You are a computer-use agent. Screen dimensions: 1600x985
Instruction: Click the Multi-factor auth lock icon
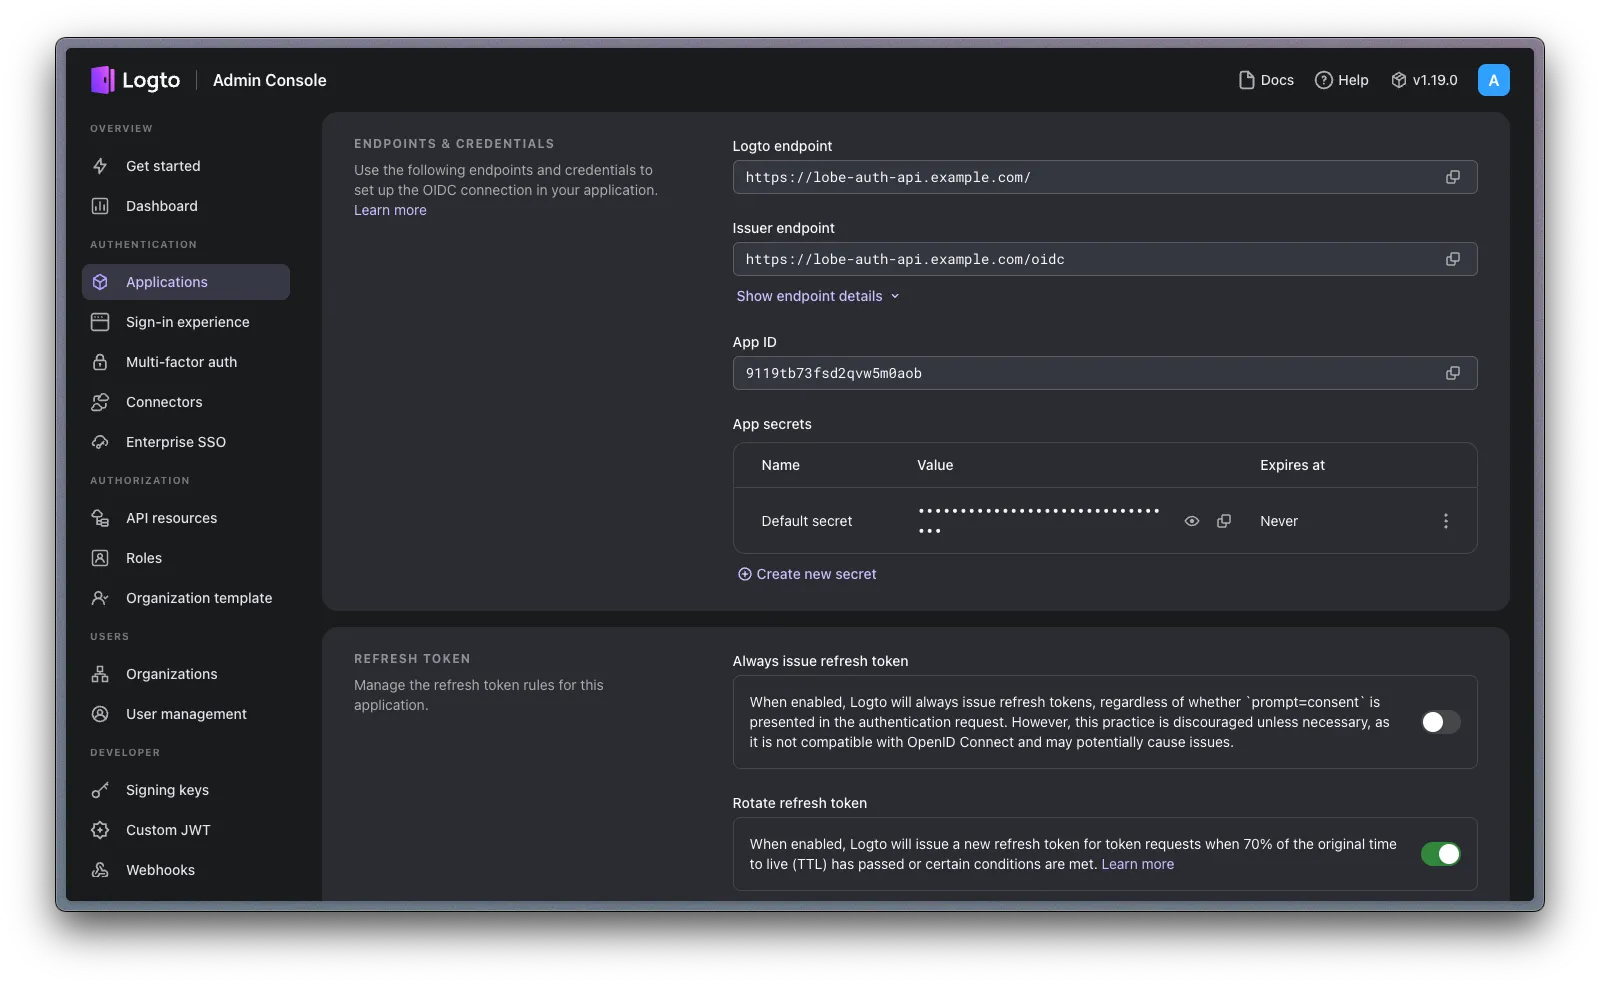click(x=100, y=362)
